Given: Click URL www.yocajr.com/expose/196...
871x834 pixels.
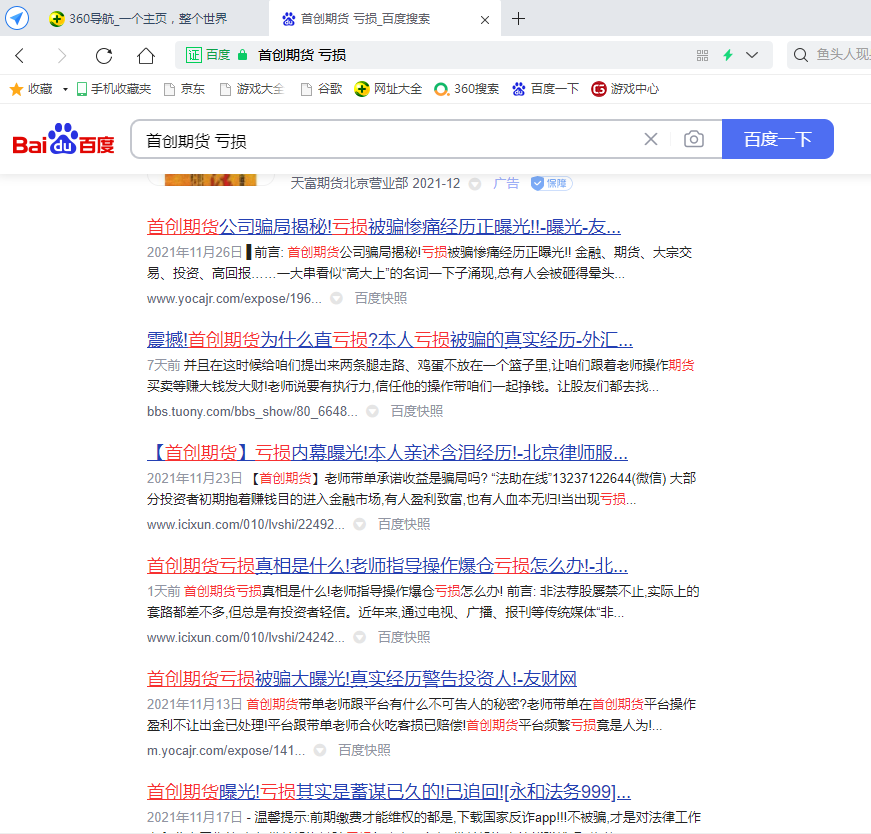Looking at the screenshot, I should point(234,298).
